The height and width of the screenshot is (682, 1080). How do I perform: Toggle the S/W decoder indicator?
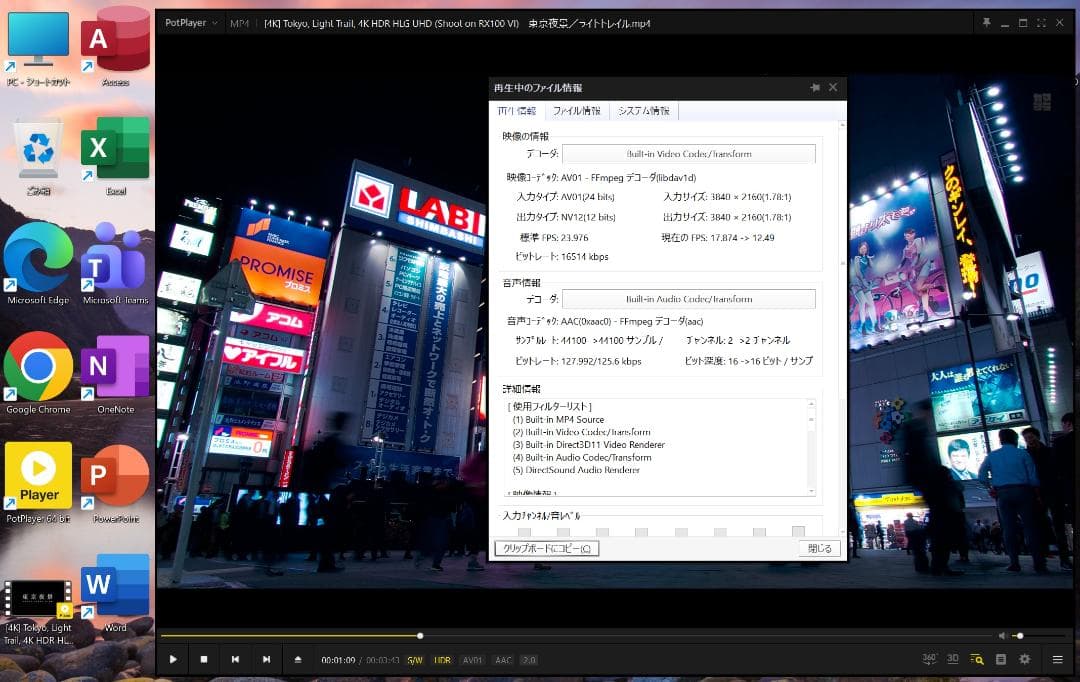(x=415, y=660)
